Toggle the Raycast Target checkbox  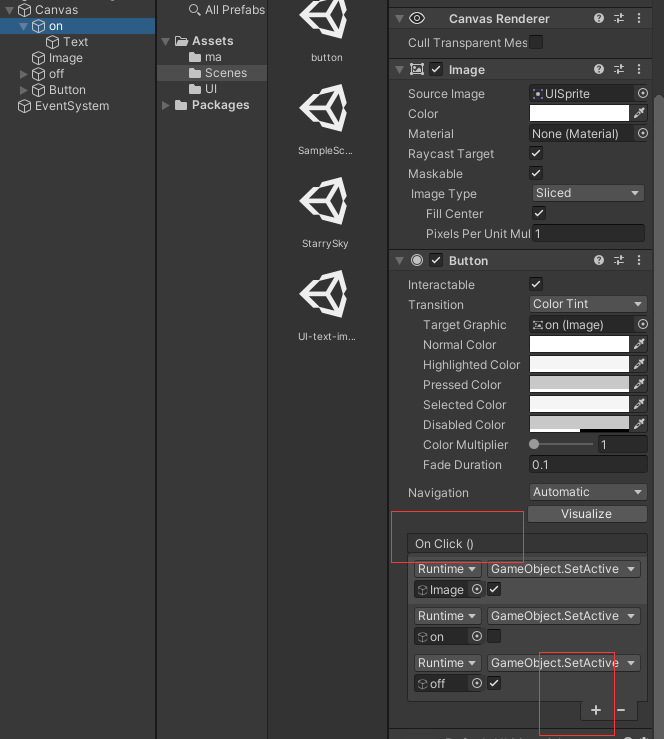click(536, 153)
